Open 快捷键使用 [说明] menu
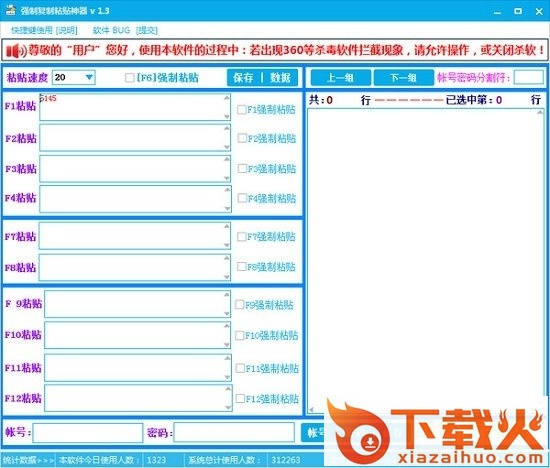 point(44,31)
